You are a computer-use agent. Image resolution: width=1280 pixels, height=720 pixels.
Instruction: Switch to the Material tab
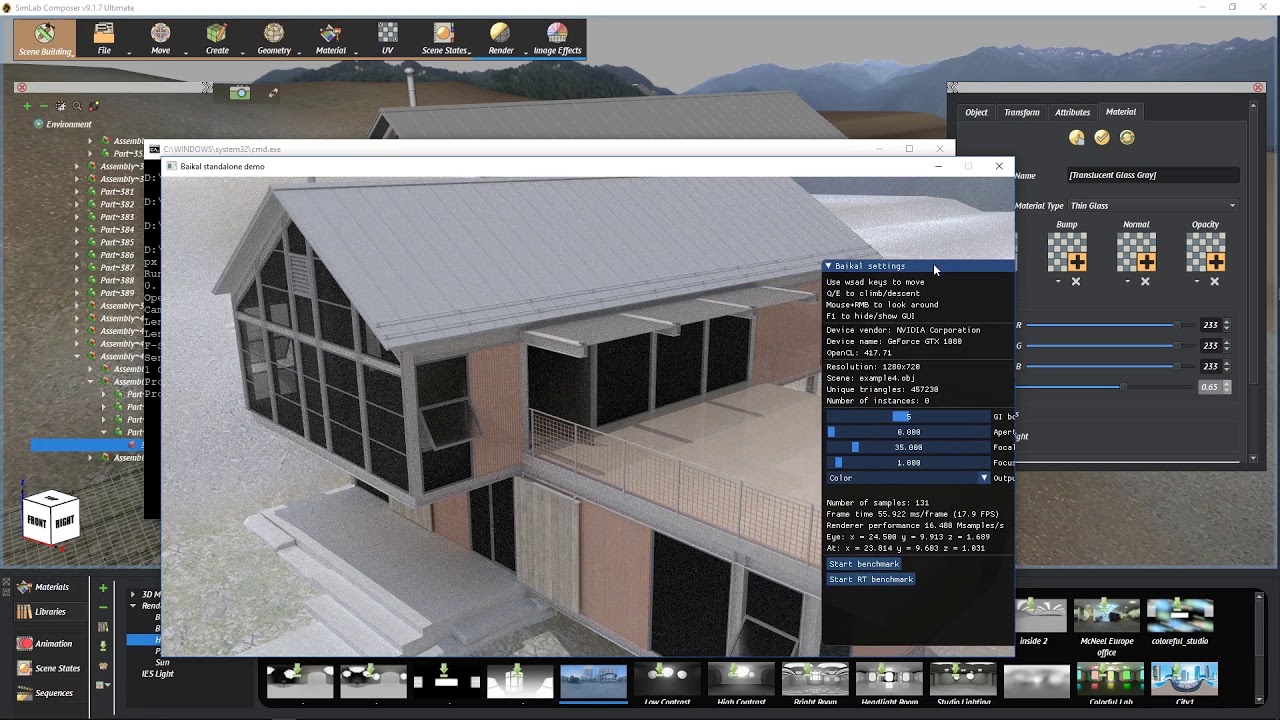point(1121,112)
